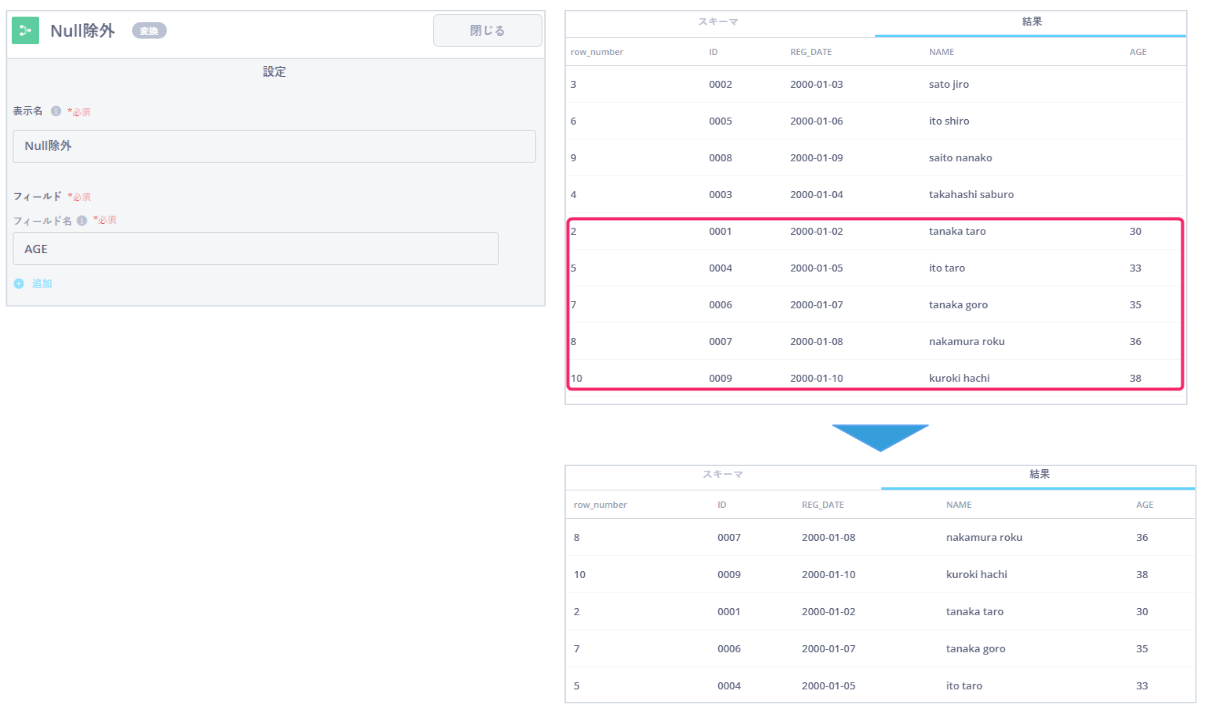Viewport: 1209px width, 715px height.
Task: Click the info icon beside フィールド名
Action: coord(82,220)
